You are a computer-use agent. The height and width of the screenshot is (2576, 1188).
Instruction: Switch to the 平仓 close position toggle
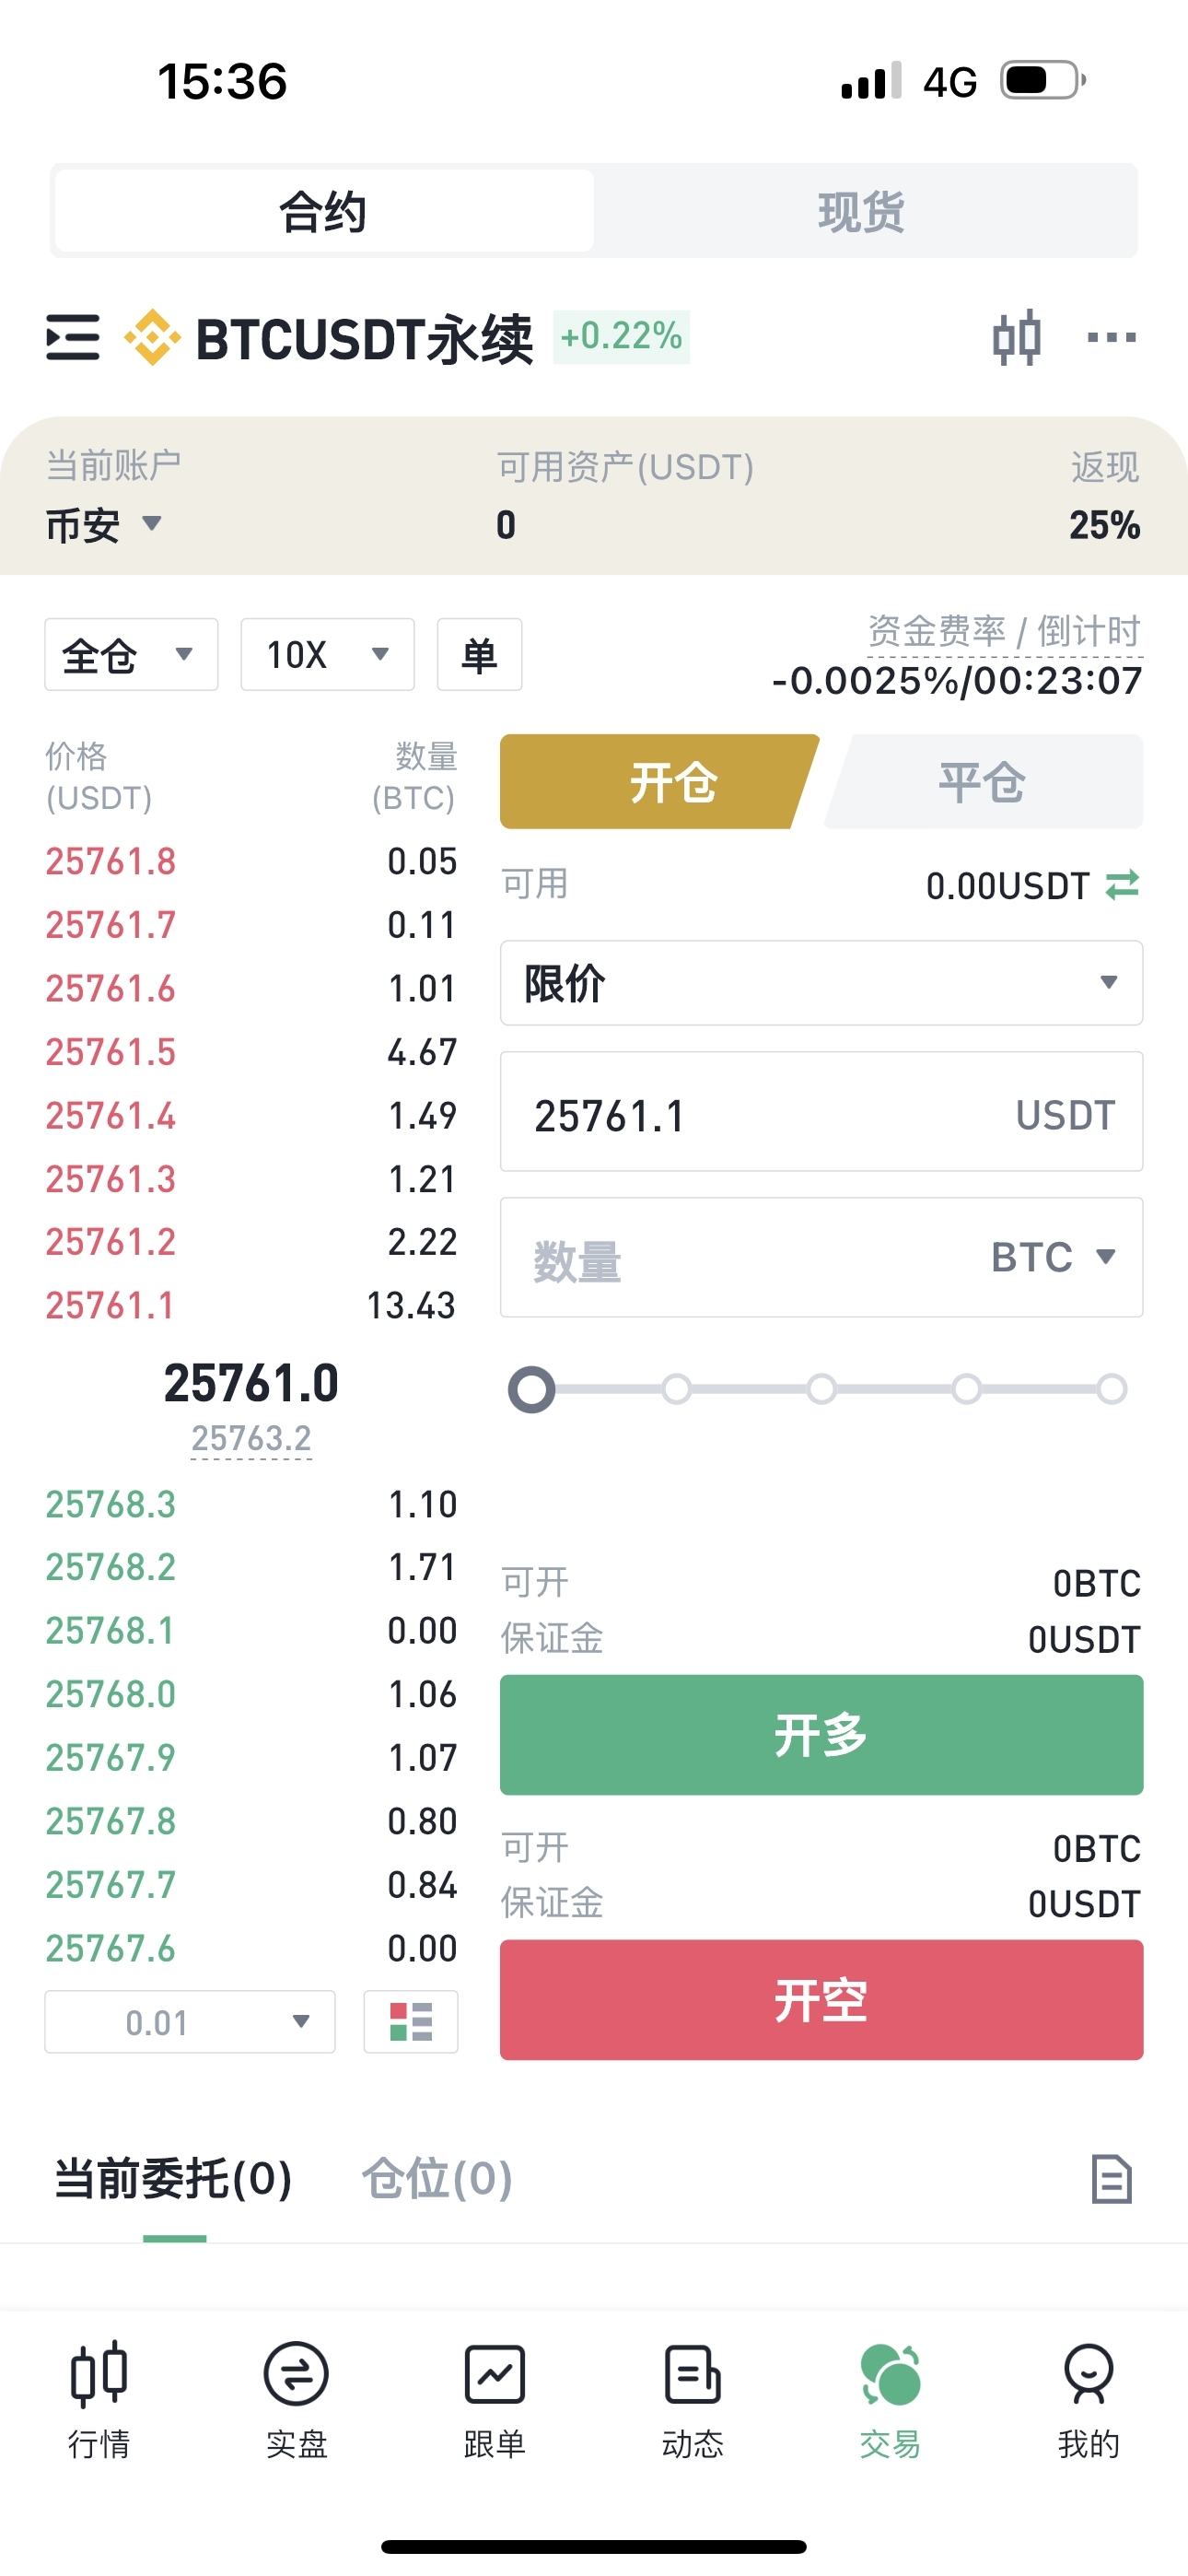(x=983, y=782)
